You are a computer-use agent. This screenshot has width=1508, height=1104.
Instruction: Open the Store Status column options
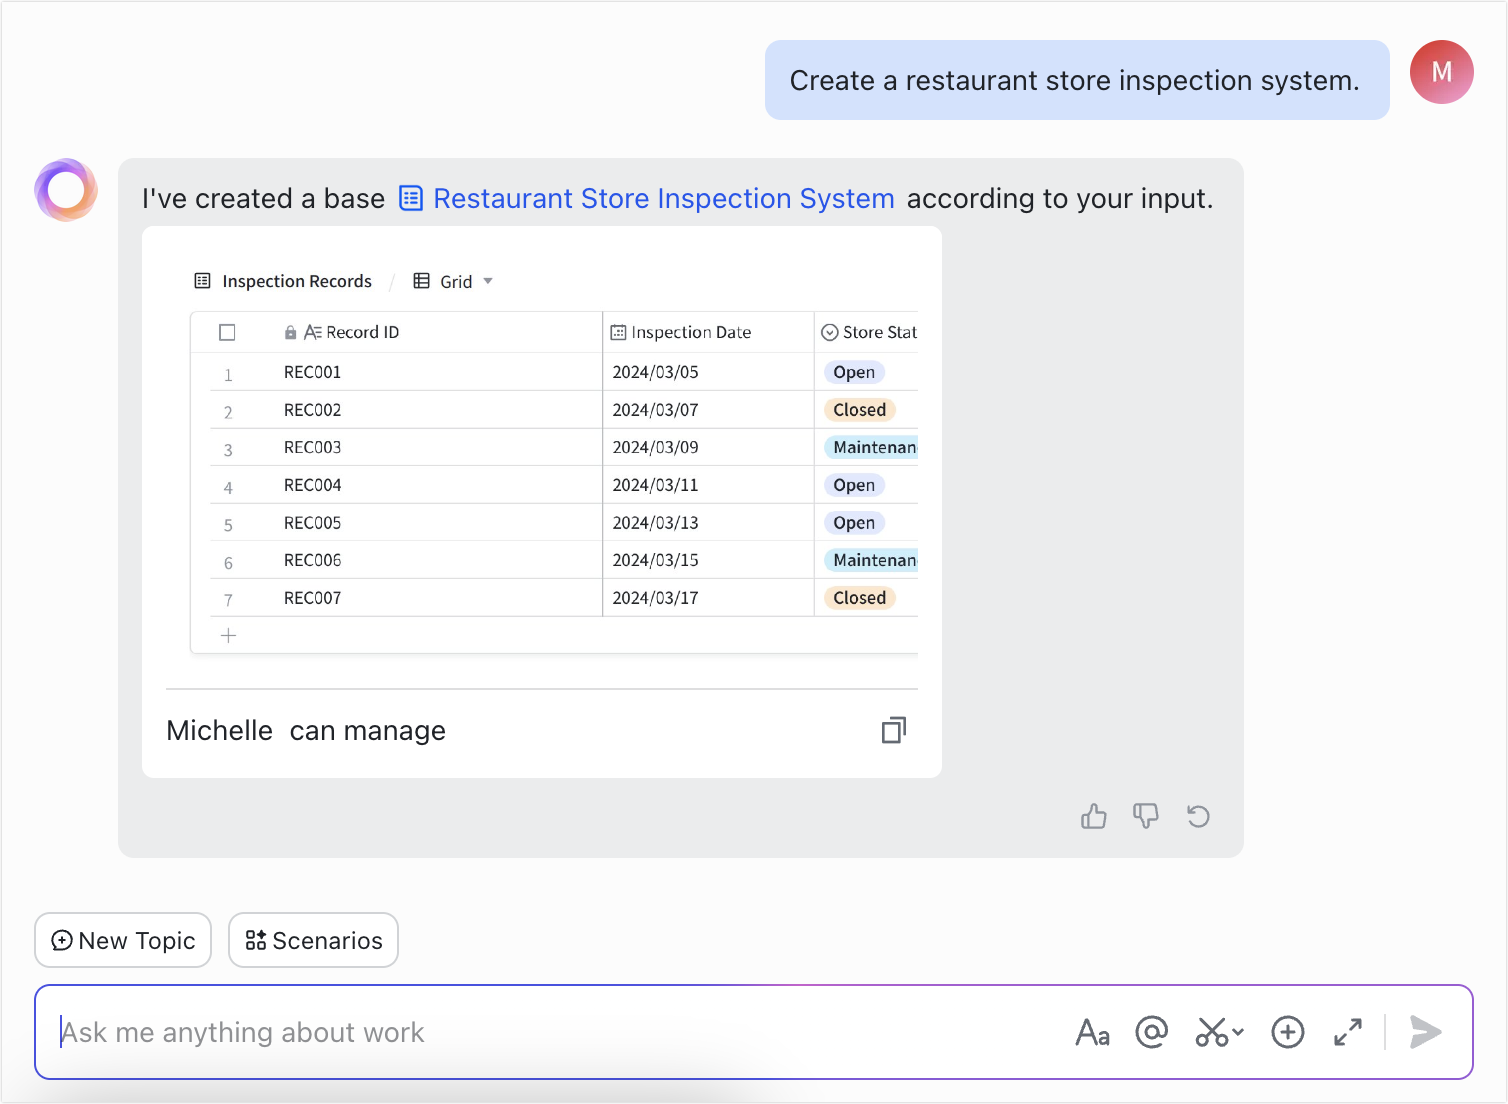831,331
